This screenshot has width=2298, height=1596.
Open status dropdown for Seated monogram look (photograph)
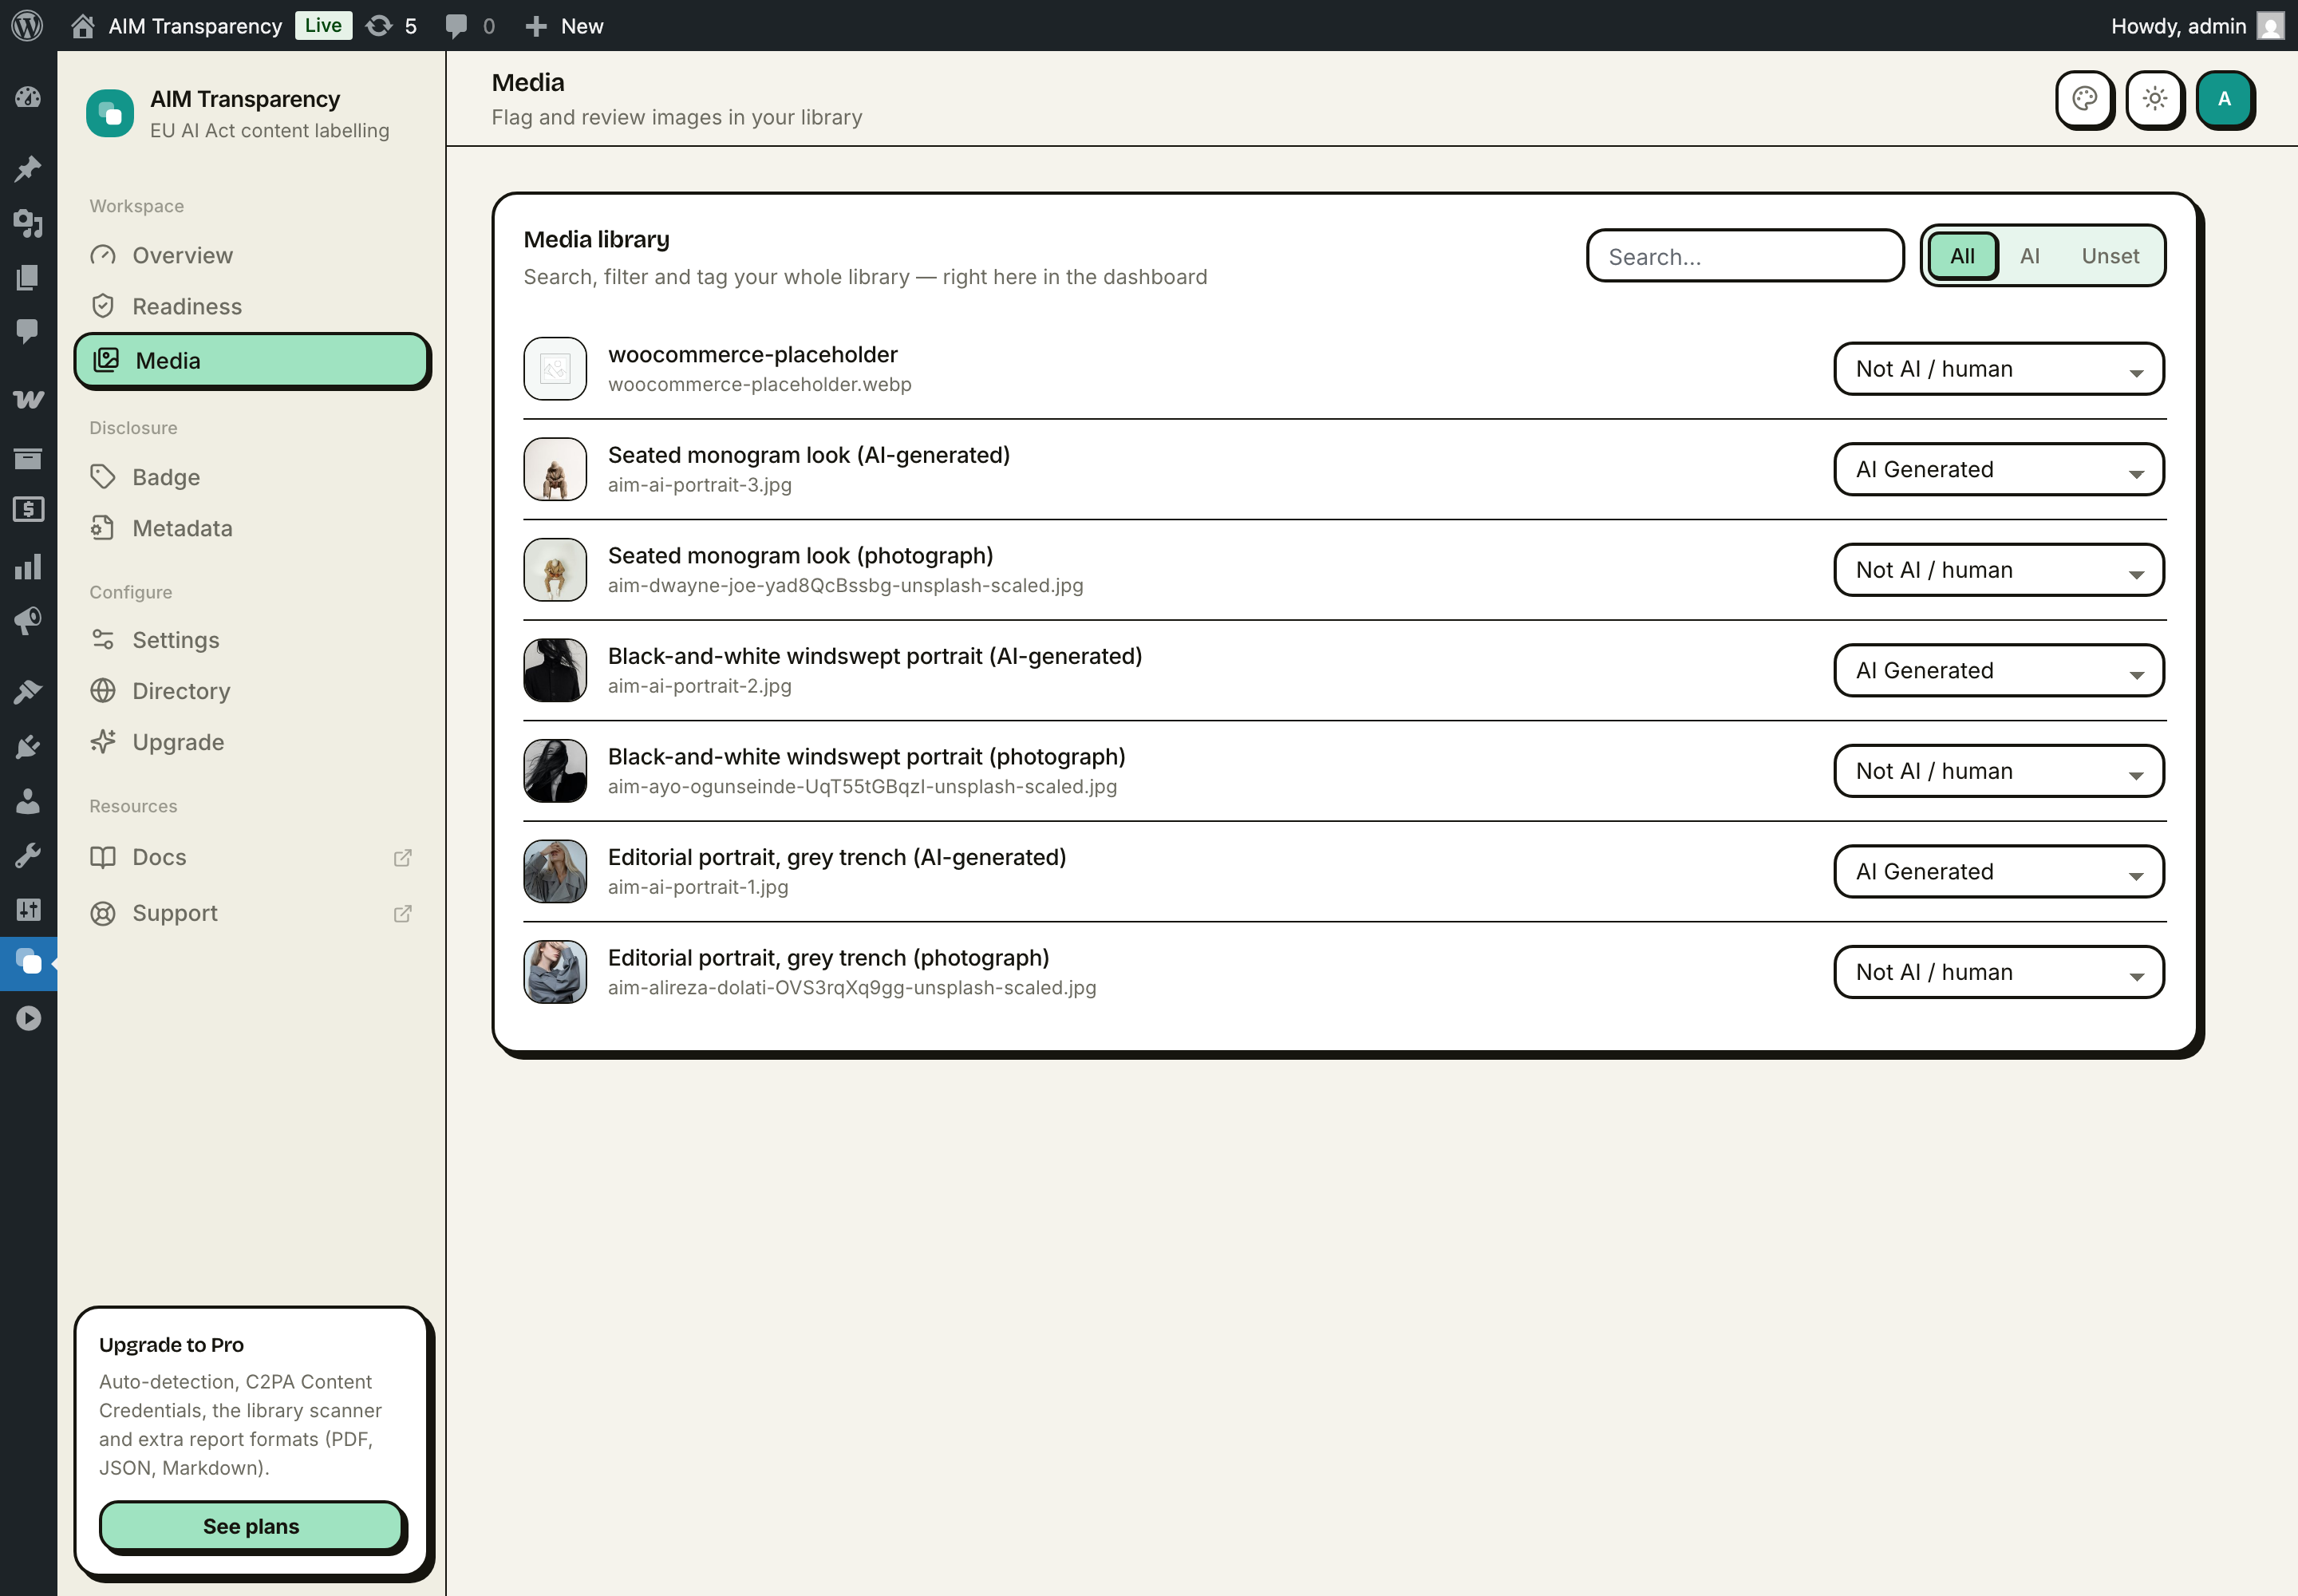[x=1998, y=570]
